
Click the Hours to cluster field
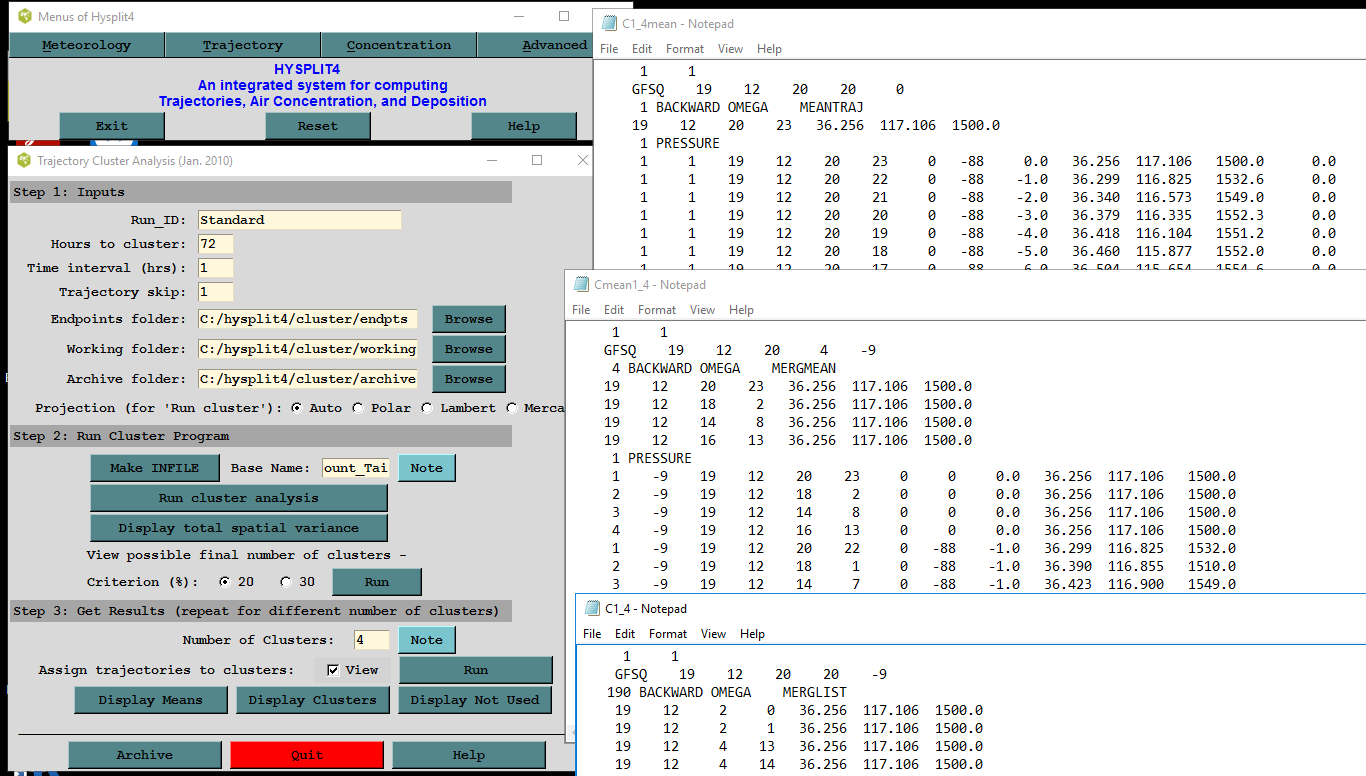click(215, 244)
